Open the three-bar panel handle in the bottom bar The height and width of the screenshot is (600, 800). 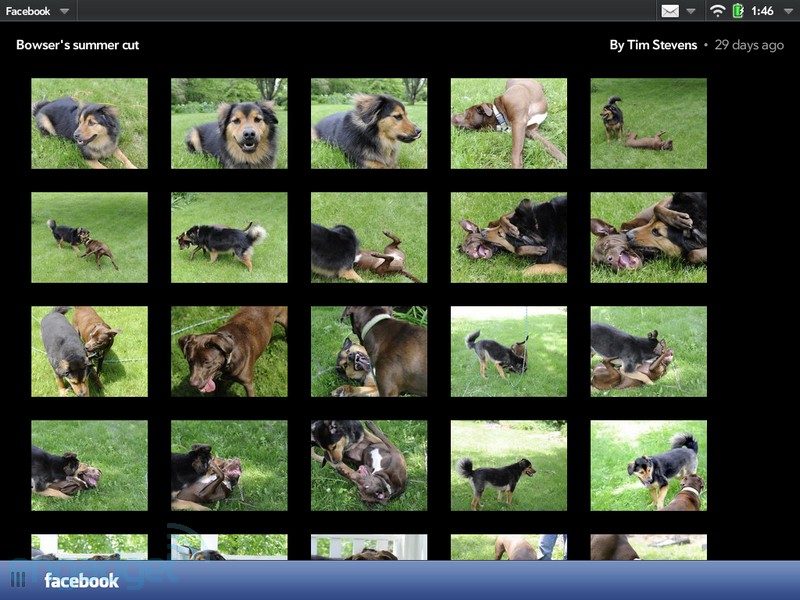18,580
